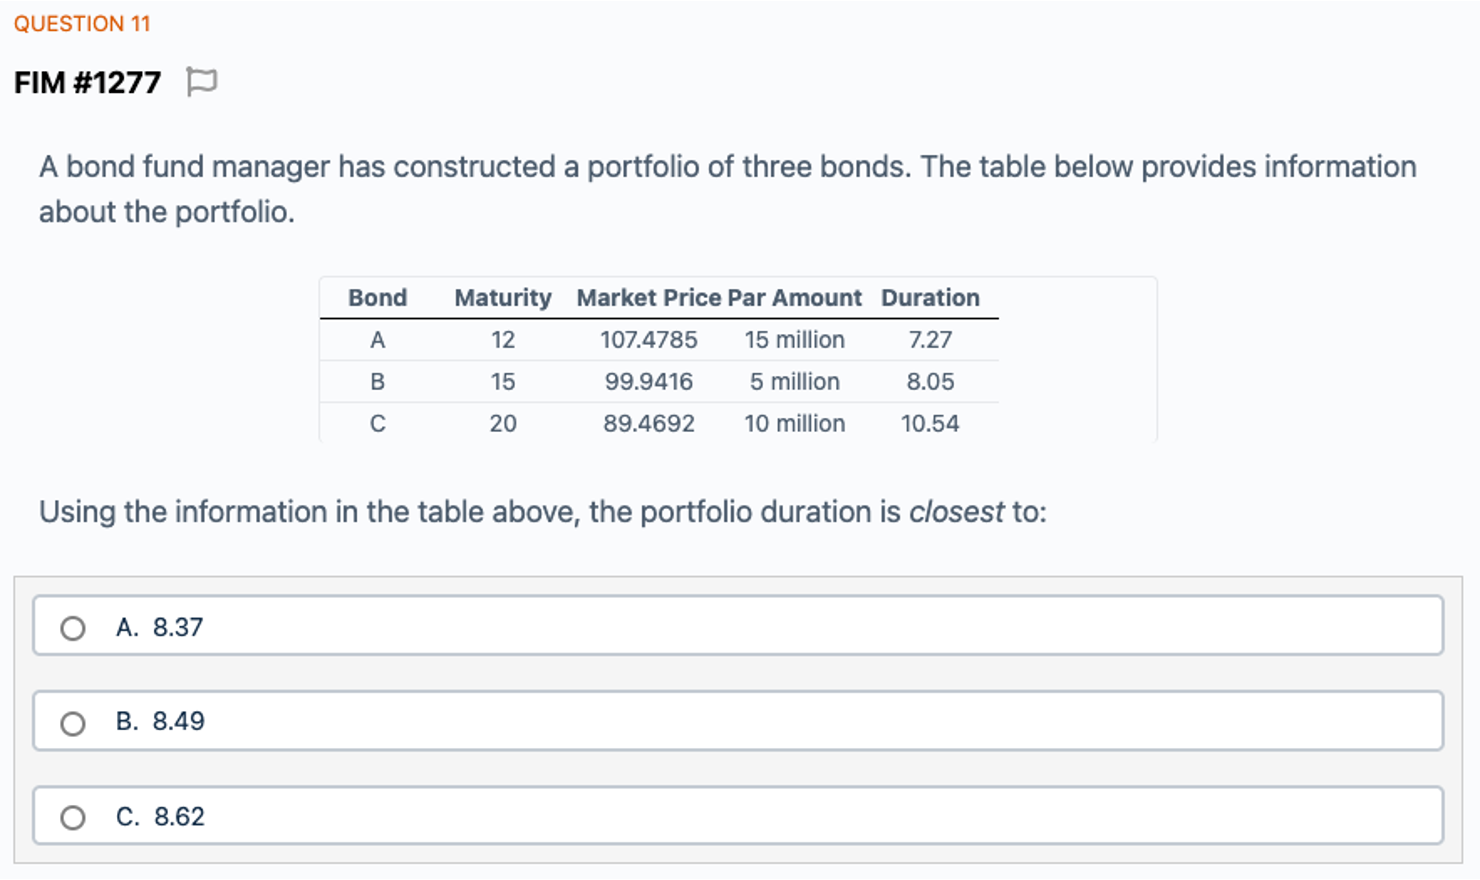Image resolution: width=1480 pixels, height=880 pixels.
Task: Click the Bond column header
Action: (x=377, y=298)
